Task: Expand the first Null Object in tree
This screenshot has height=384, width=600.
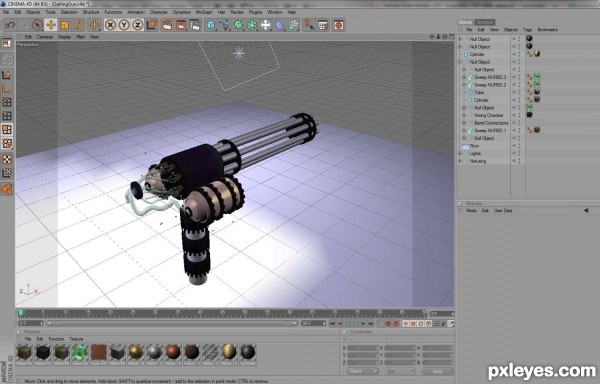Action: coord(460,39)
